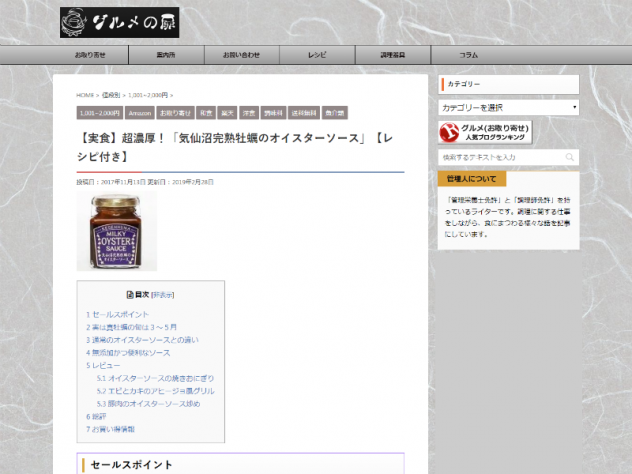This screenshot has height=474, width=632.
Task: Click the 【実食】超濃厚！ article title
Action: pos(235,147)
